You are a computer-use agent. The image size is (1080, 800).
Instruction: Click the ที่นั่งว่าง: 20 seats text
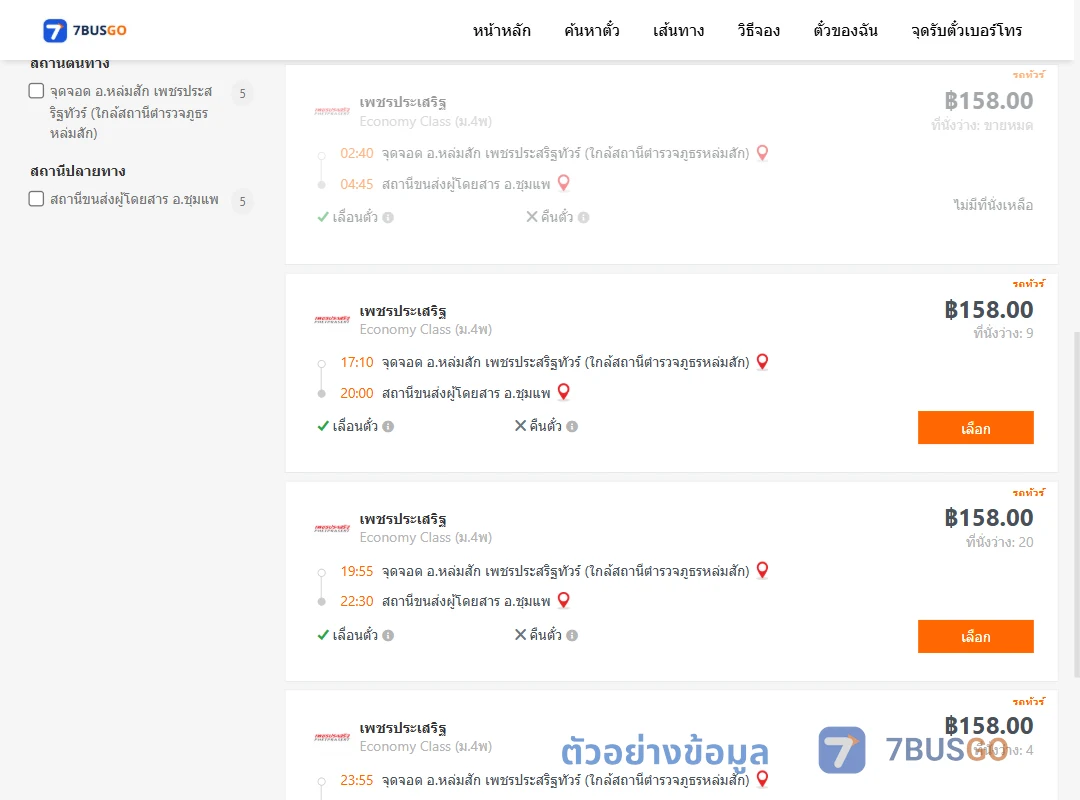point(999,542)
